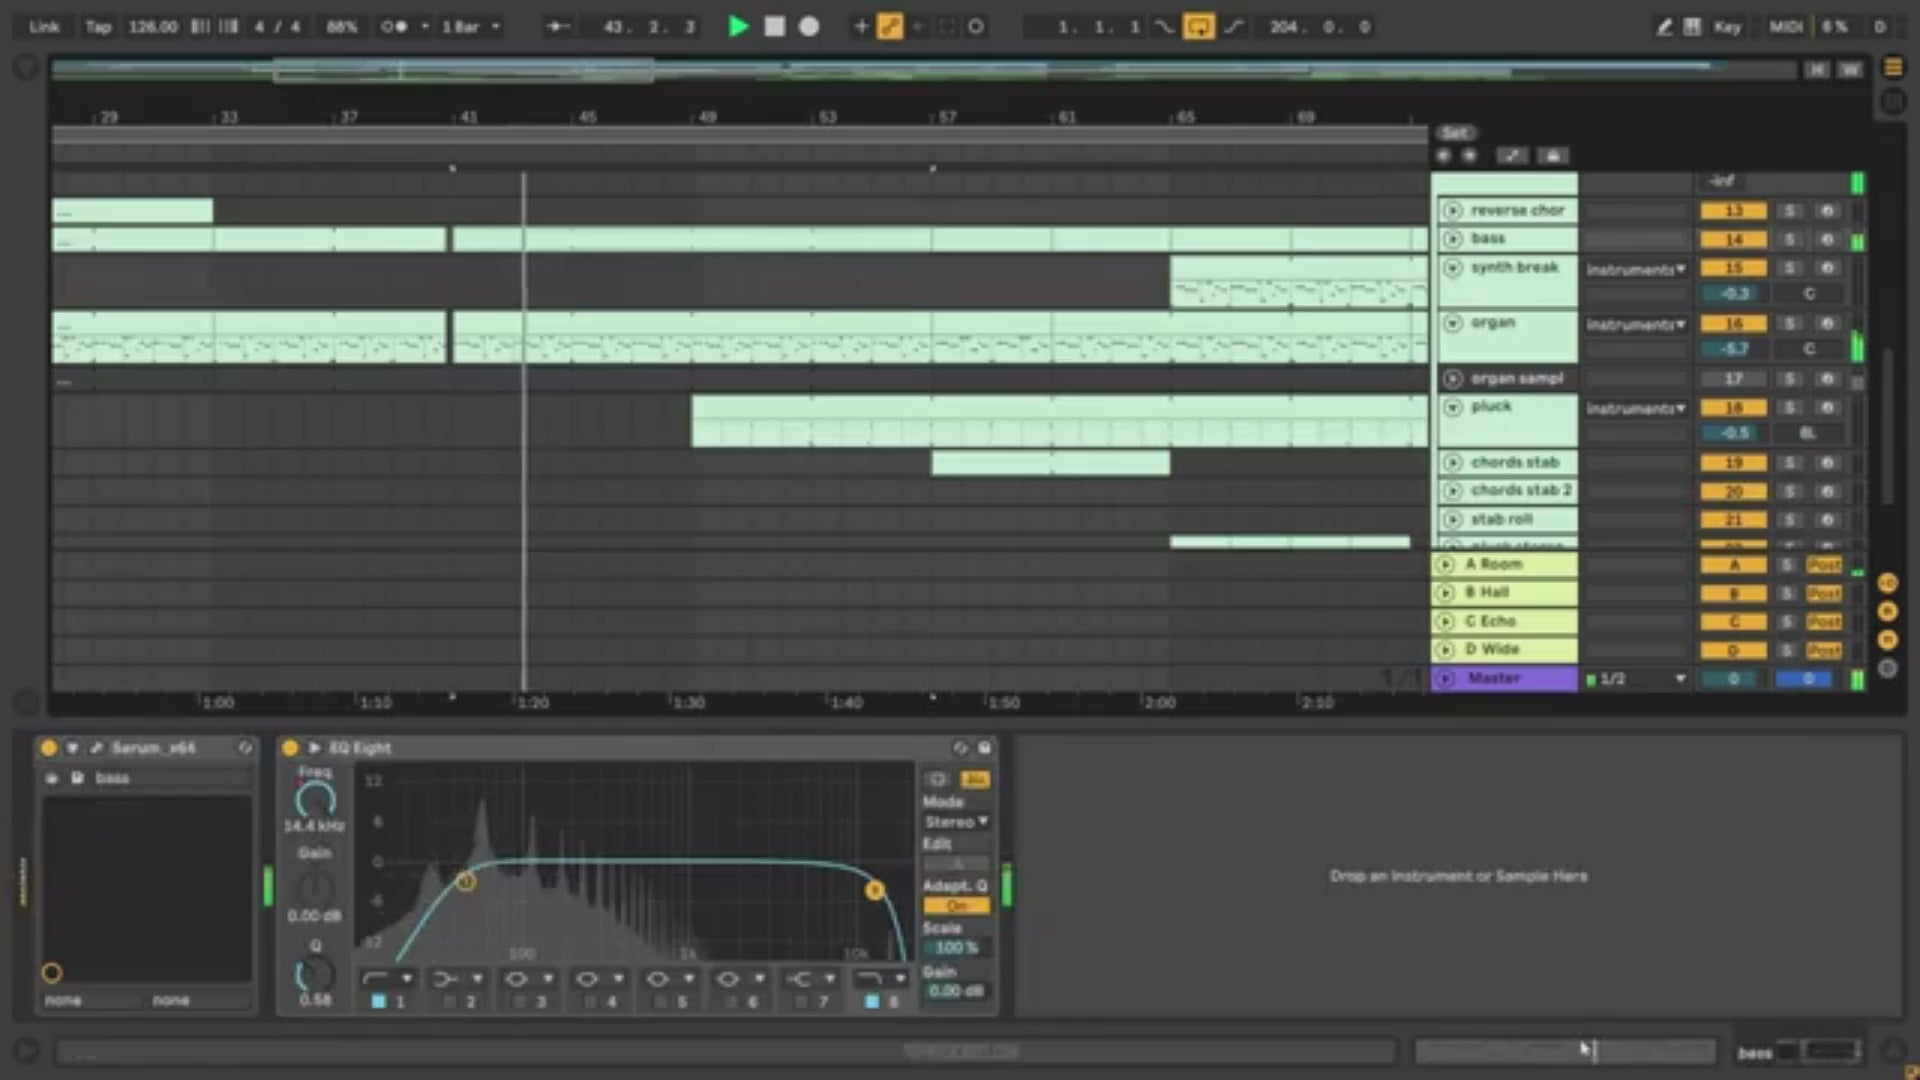Viewport: 1920px width, 1080px height.
Task: Start playback with the green Play button
Action: (x=738, y=27)
